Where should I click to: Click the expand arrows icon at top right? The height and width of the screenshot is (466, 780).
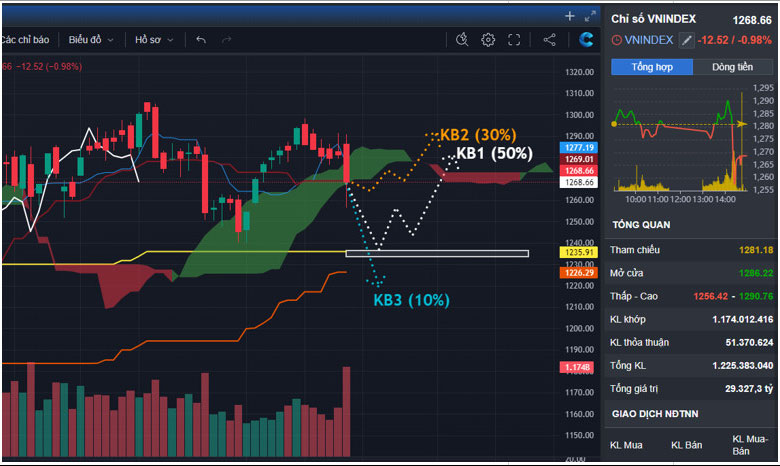pyautogui.click(x=588, y=16)
